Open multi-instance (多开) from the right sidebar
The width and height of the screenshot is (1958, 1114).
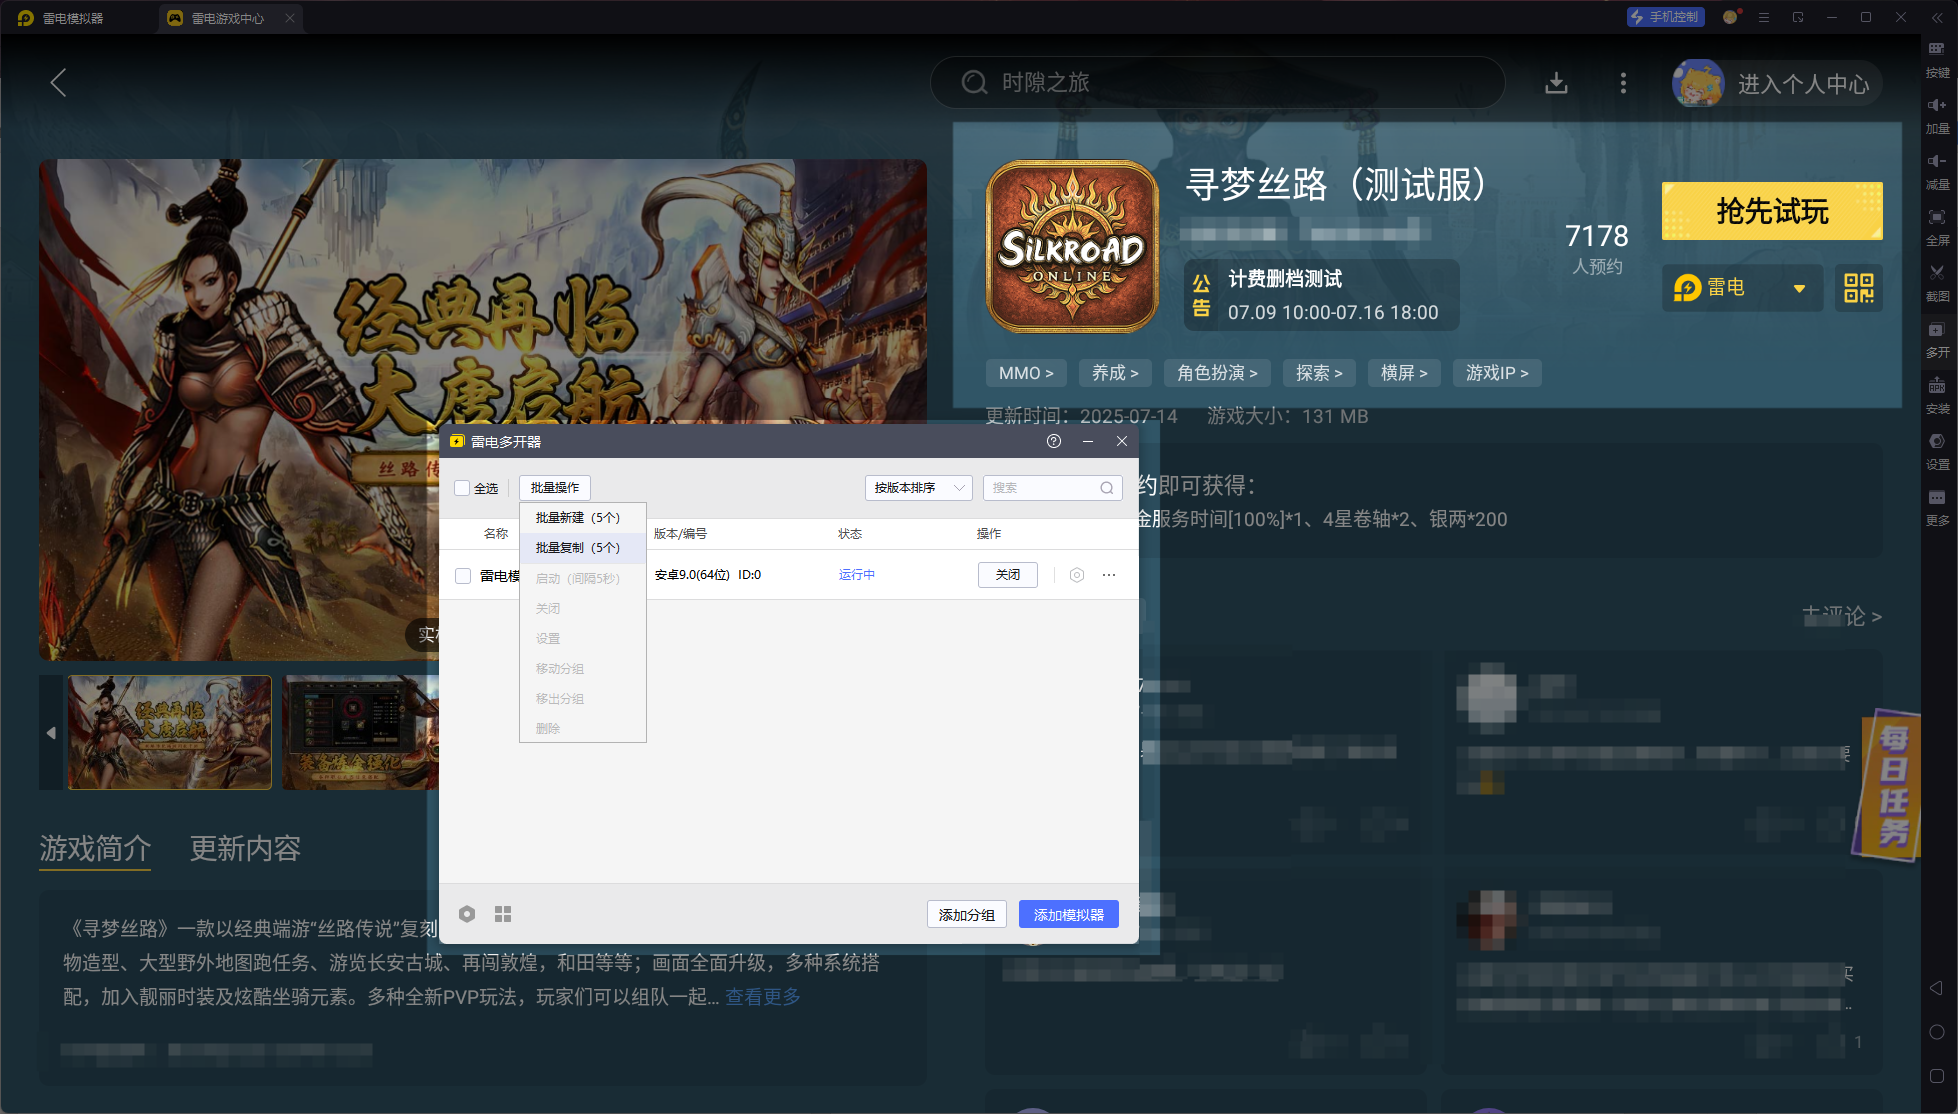coord(1936,340)
